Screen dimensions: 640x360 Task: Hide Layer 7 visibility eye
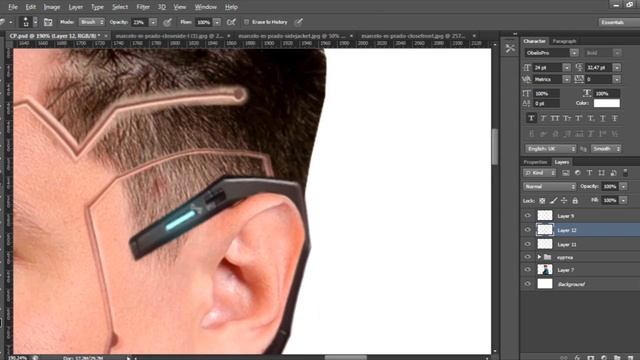(528, 270)
